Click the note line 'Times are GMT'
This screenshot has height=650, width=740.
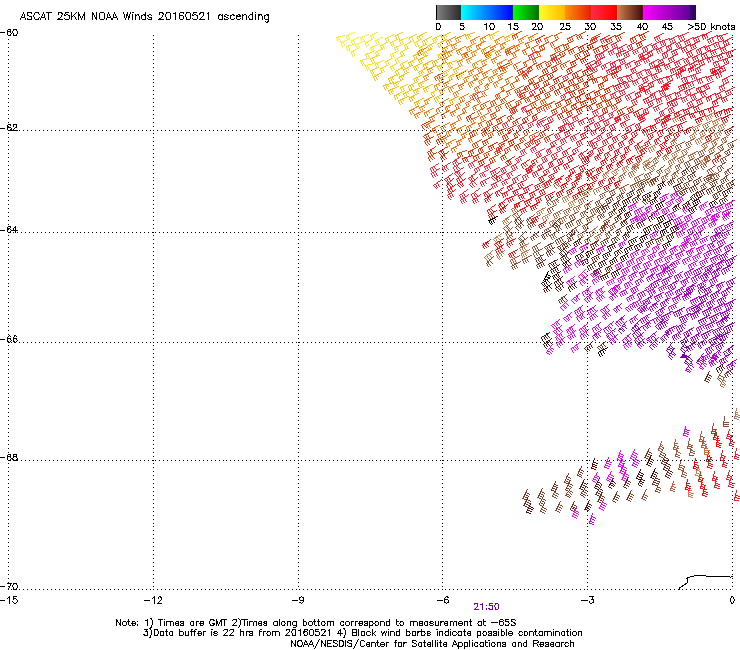(193, 623)
